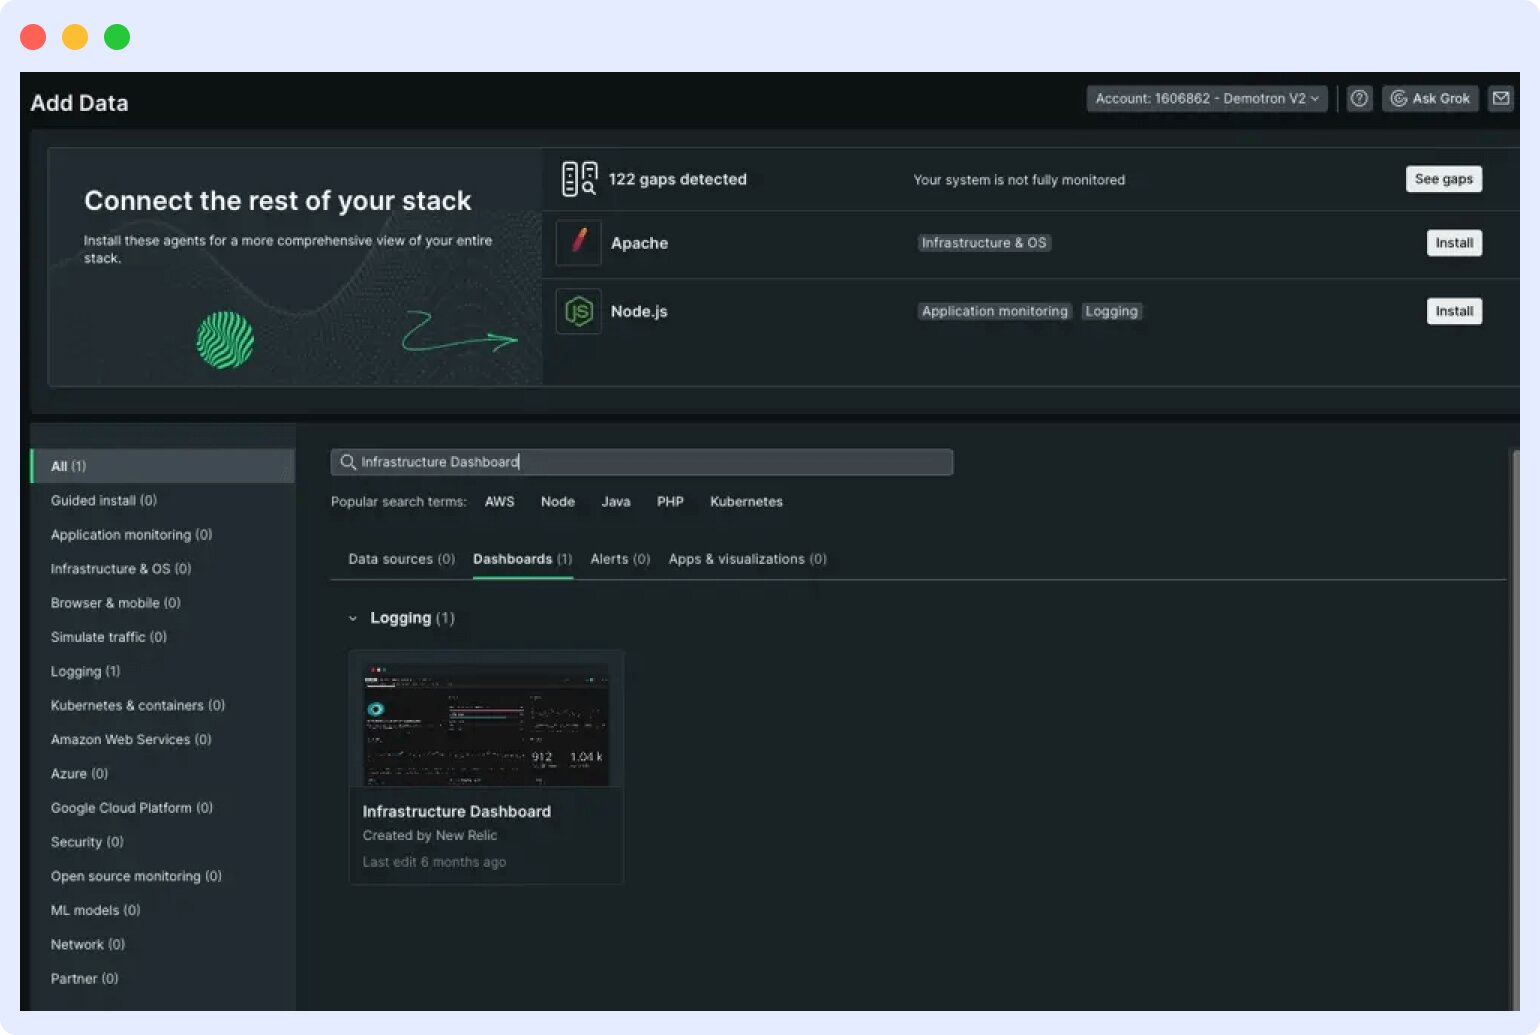Install the Apache integration

click(1454, 243)
